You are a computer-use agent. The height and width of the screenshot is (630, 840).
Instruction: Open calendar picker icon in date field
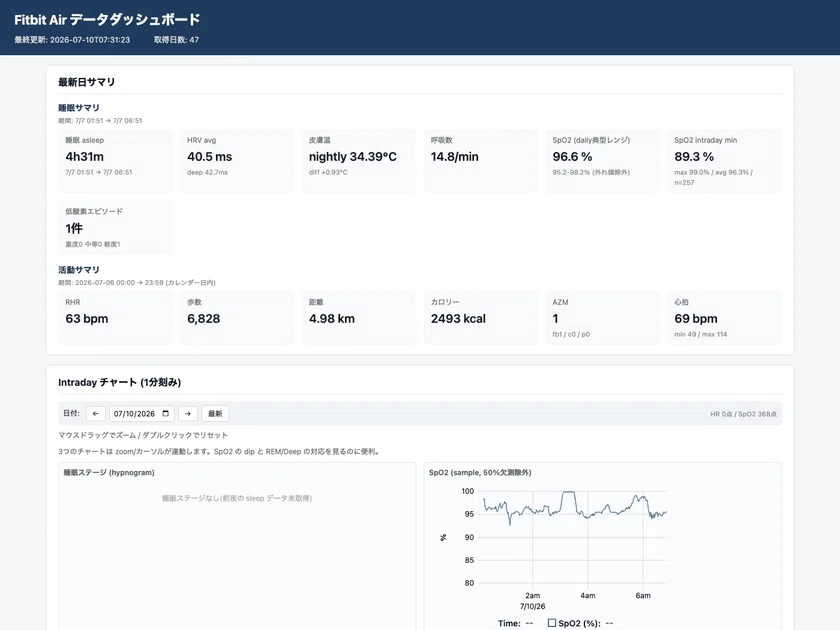point(166,414)
